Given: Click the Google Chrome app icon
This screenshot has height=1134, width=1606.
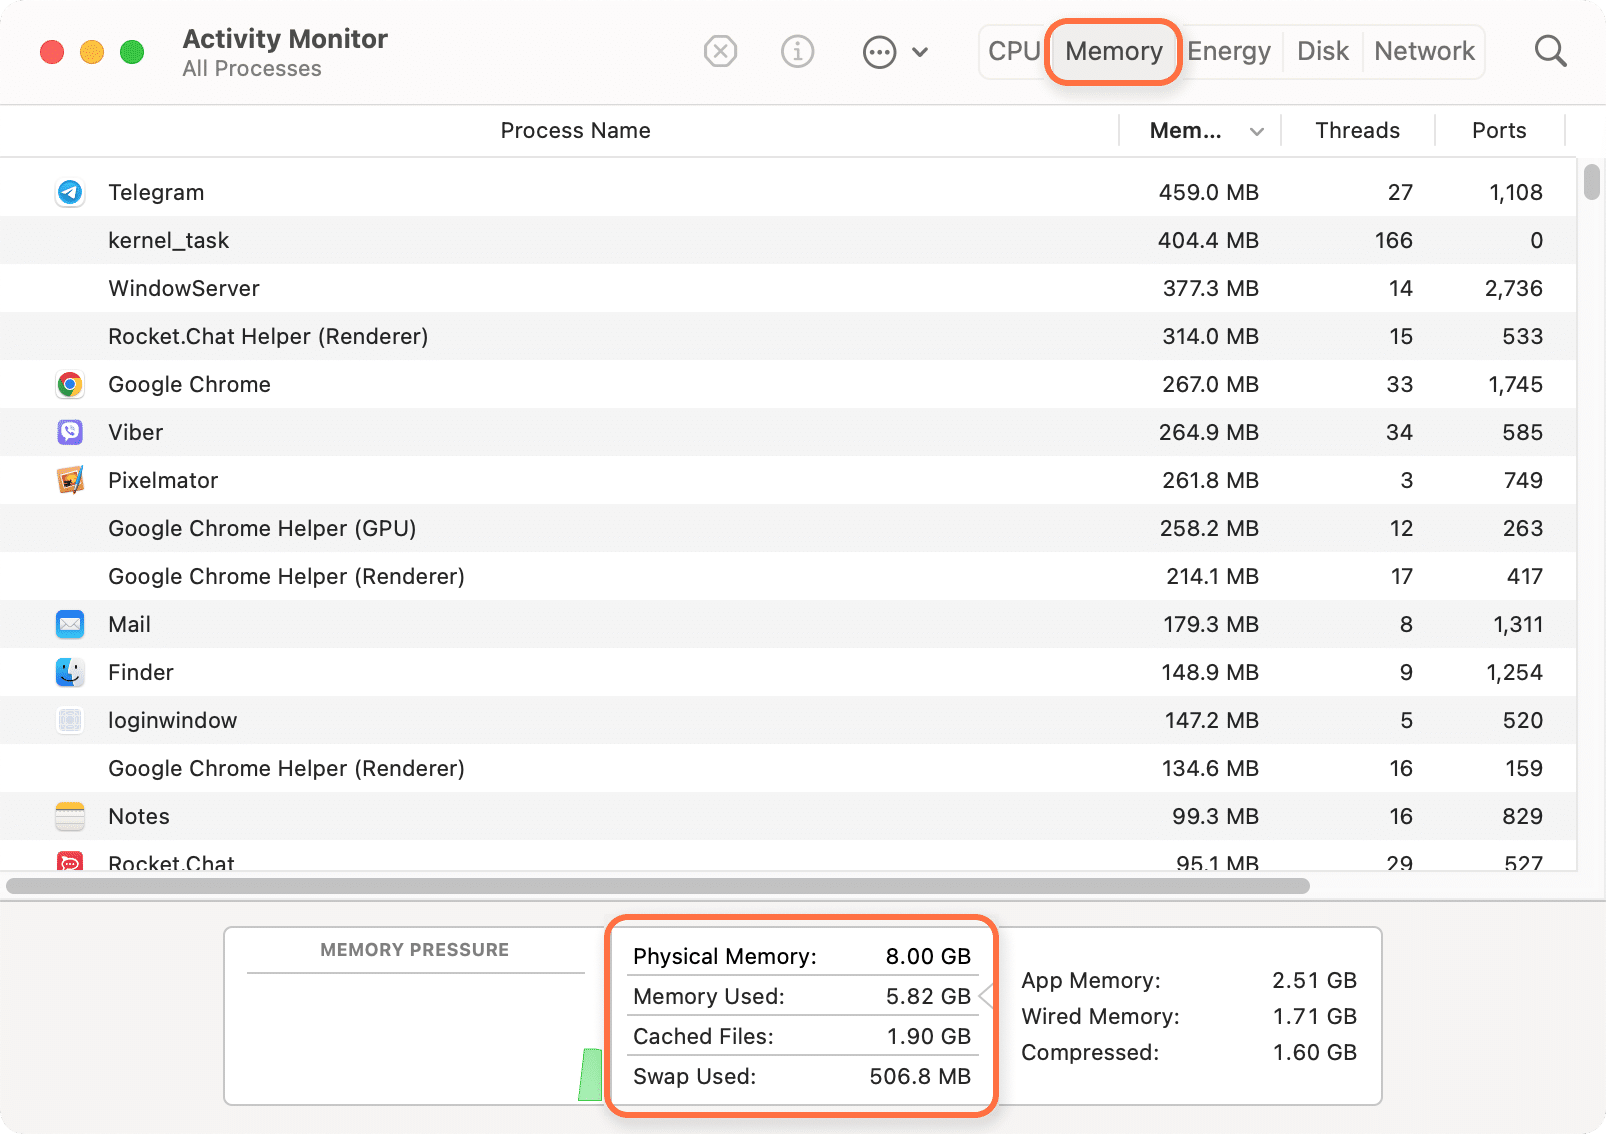Looking at the screenshot, I should coord(70,384).
